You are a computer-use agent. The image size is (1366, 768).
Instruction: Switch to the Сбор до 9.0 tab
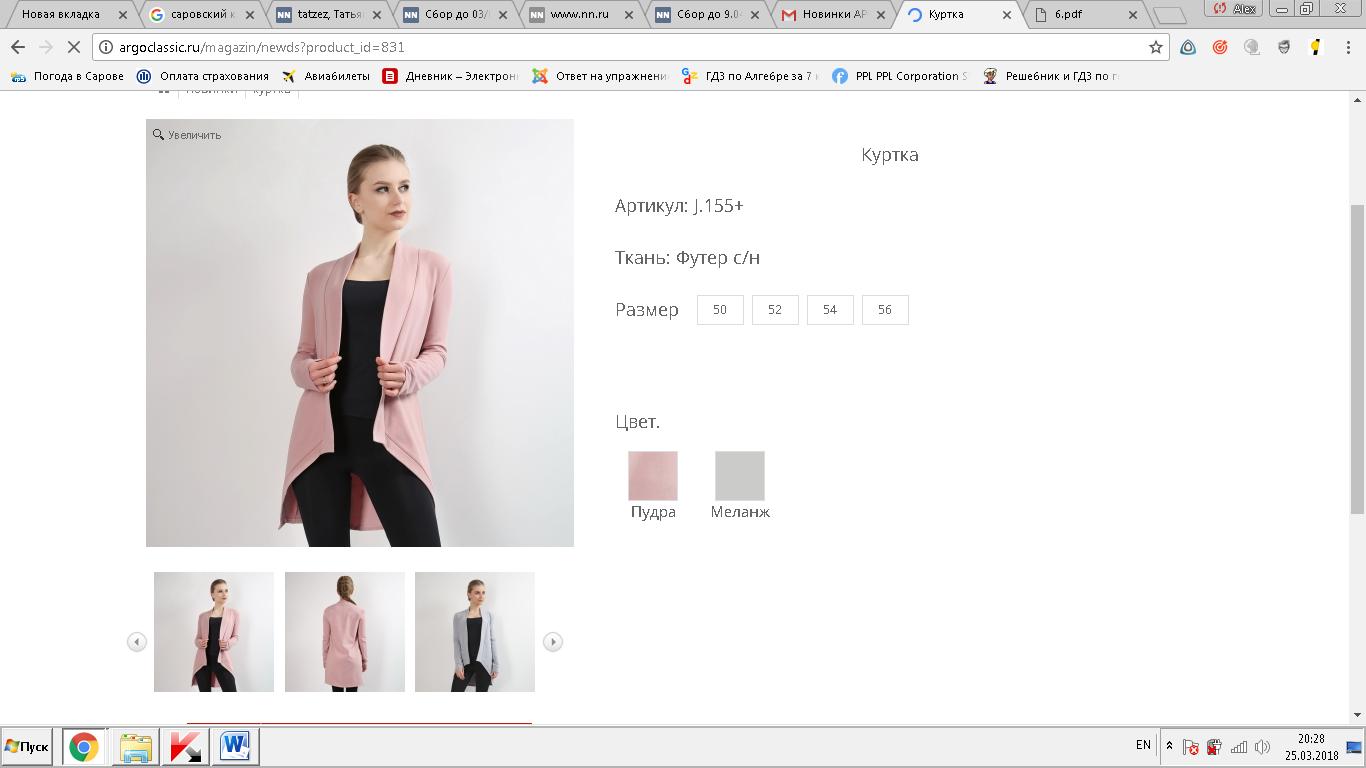coord(708,15)
